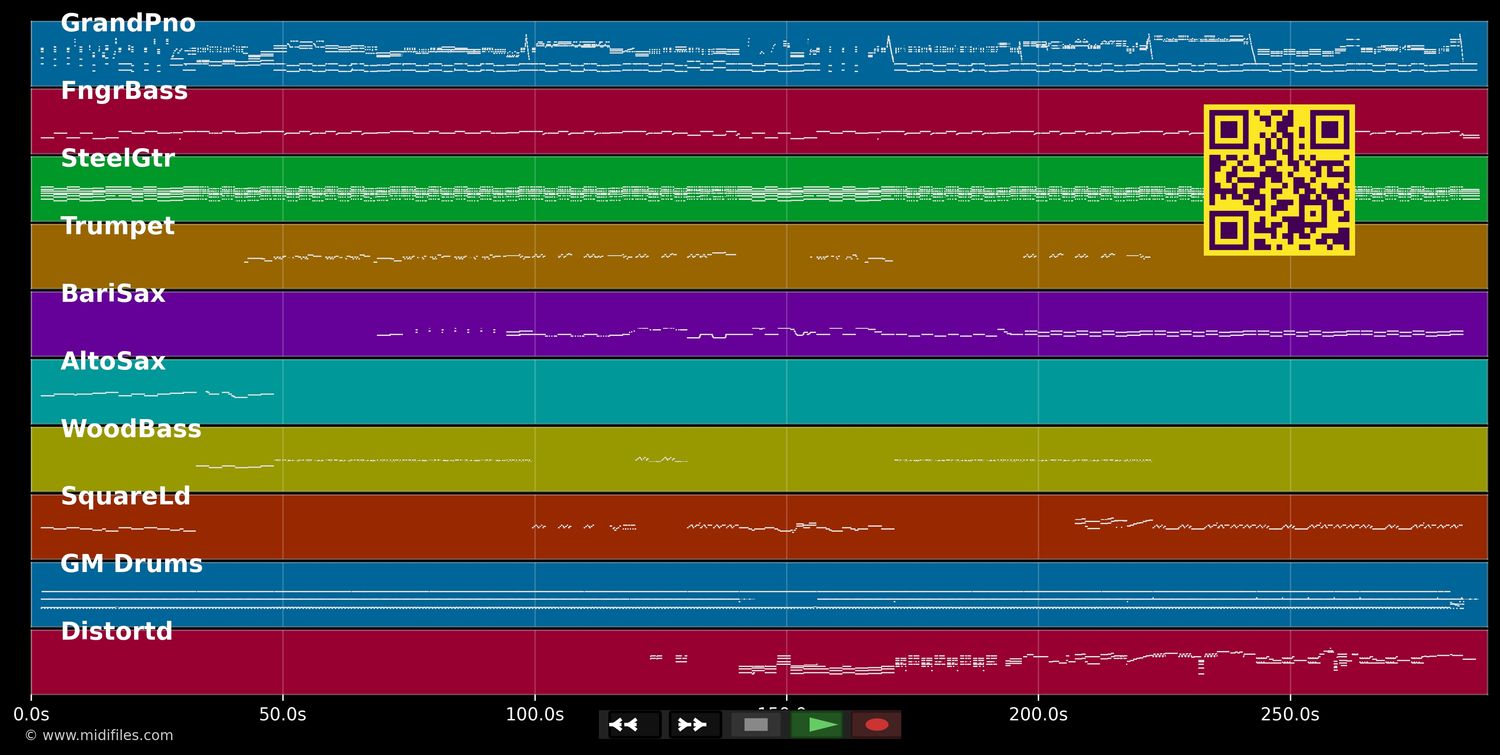1500x755 pixels.
Task: Click the AltoSax track label
Action: click(x=113, y=362)
